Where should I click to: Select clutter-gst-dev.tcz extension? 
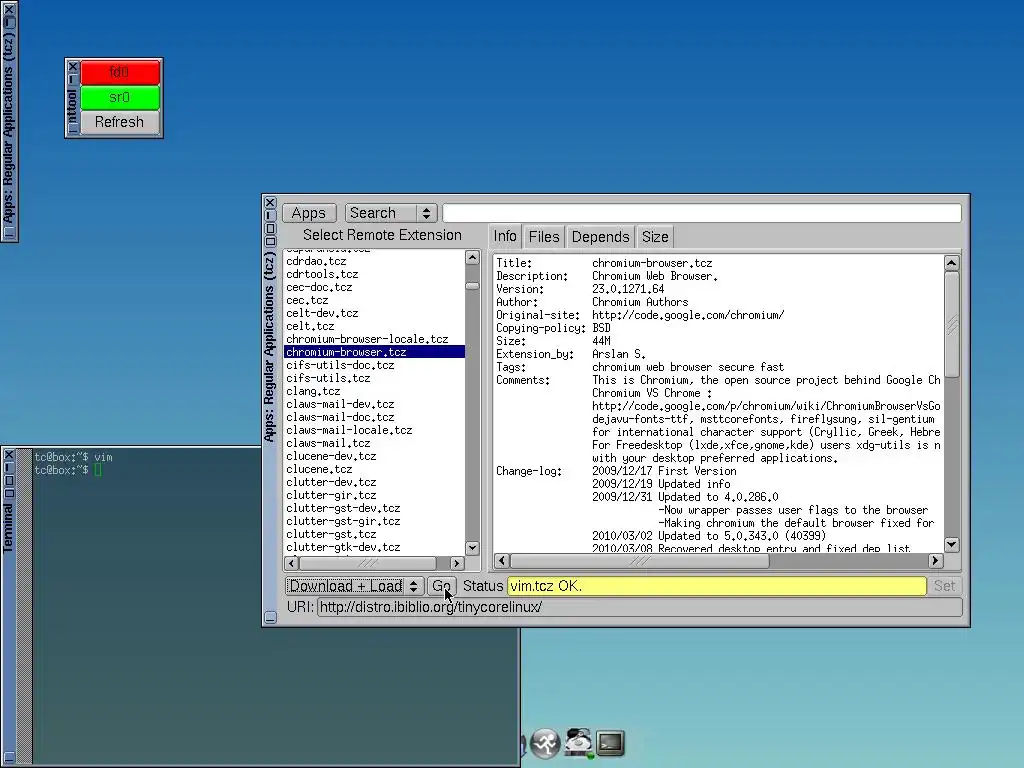374,508
